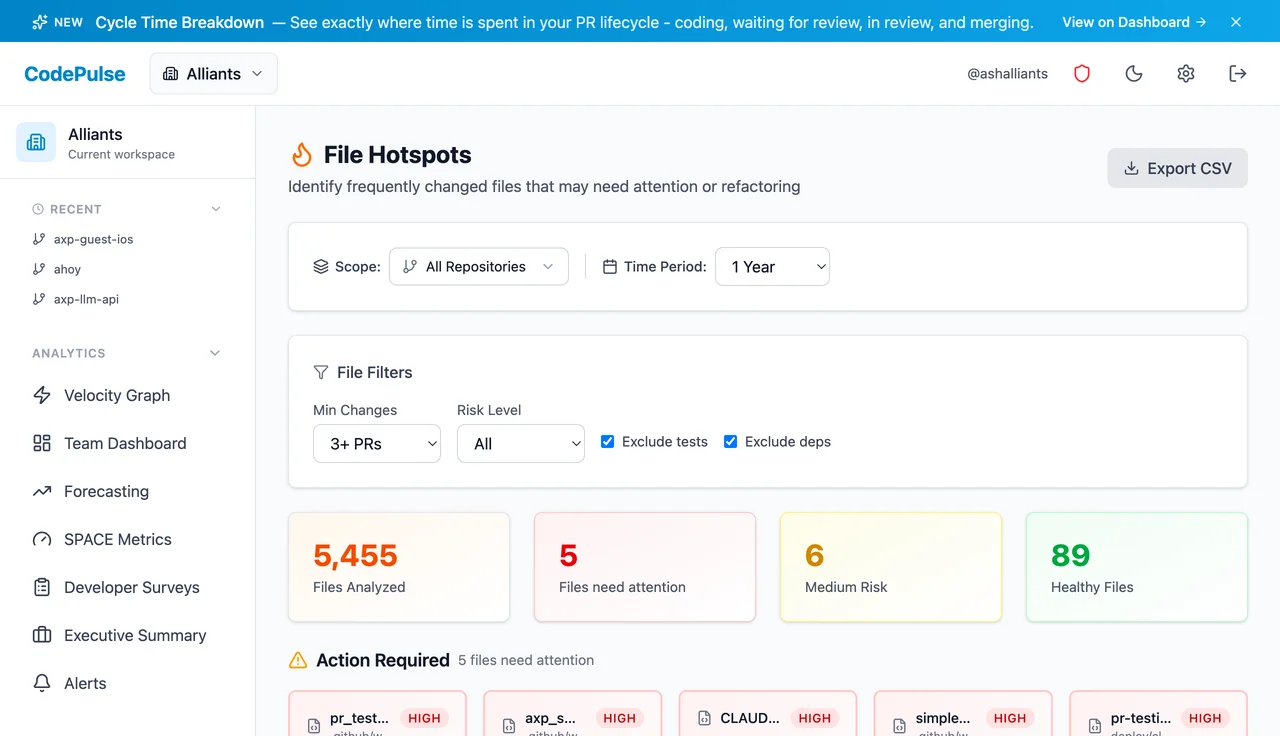Click the Time Period calendar icon

pos(610,267)
